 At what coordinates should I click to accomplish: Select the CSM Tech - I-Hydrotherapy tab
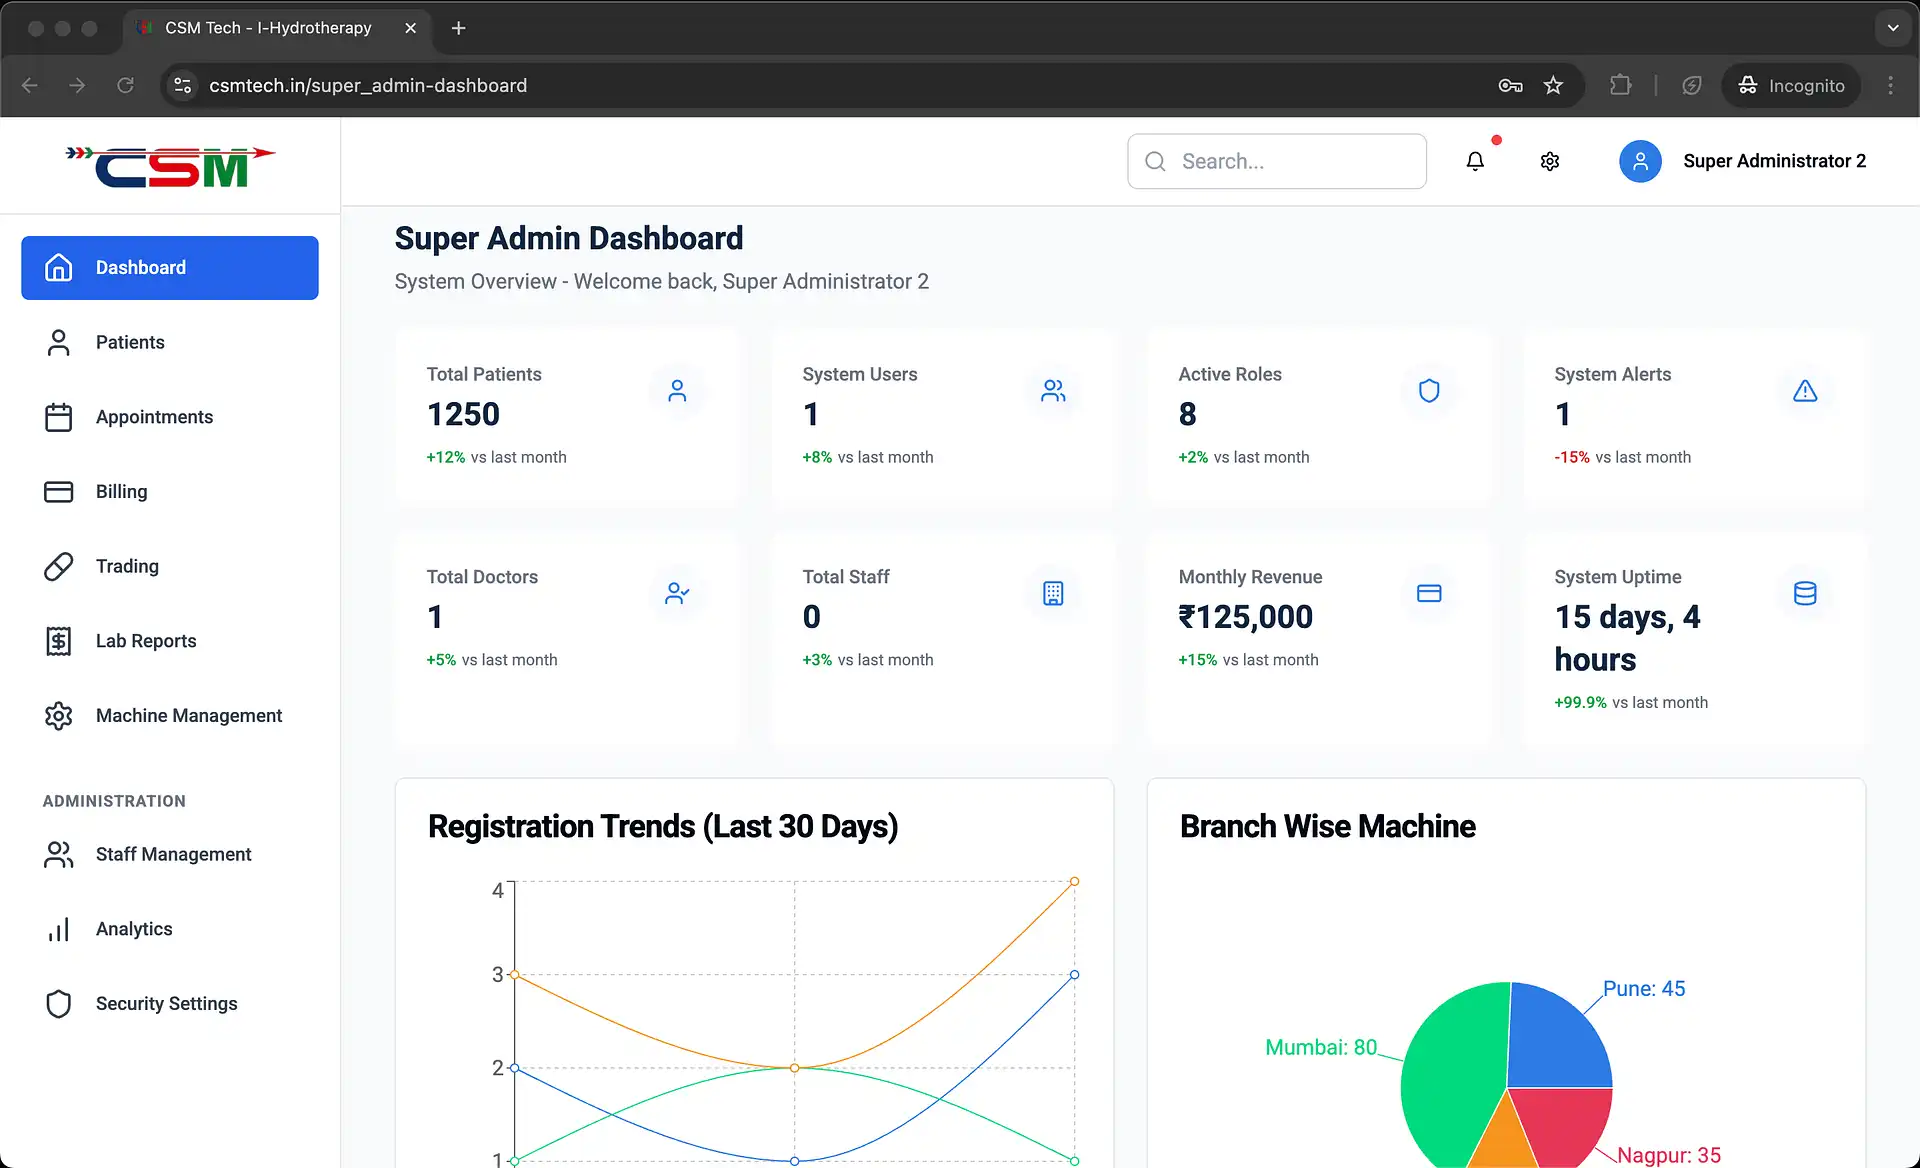click(277, 28)
